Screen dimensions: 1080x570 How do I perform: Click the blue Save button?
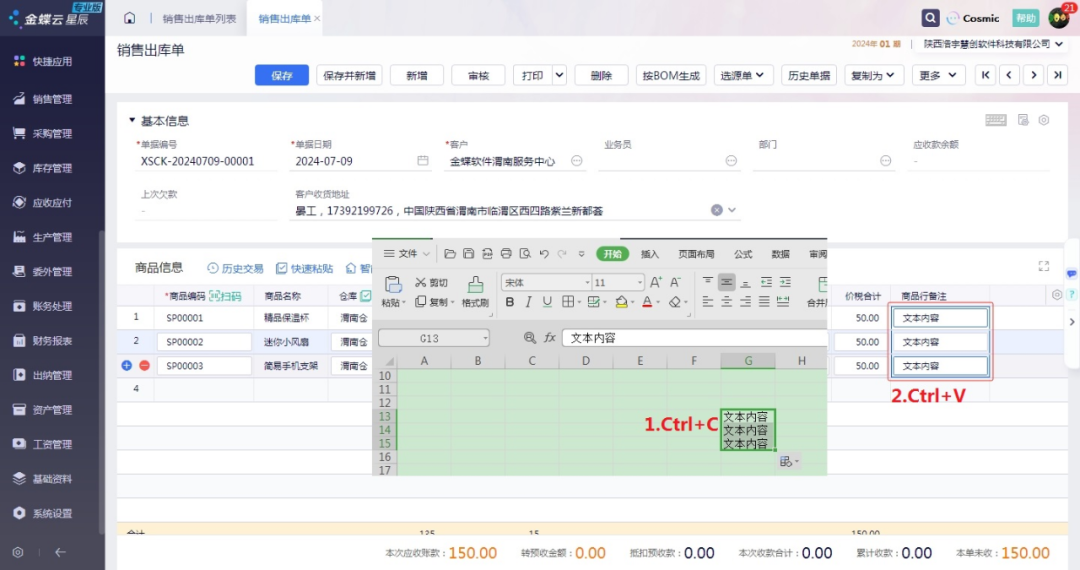pos(282,75)
